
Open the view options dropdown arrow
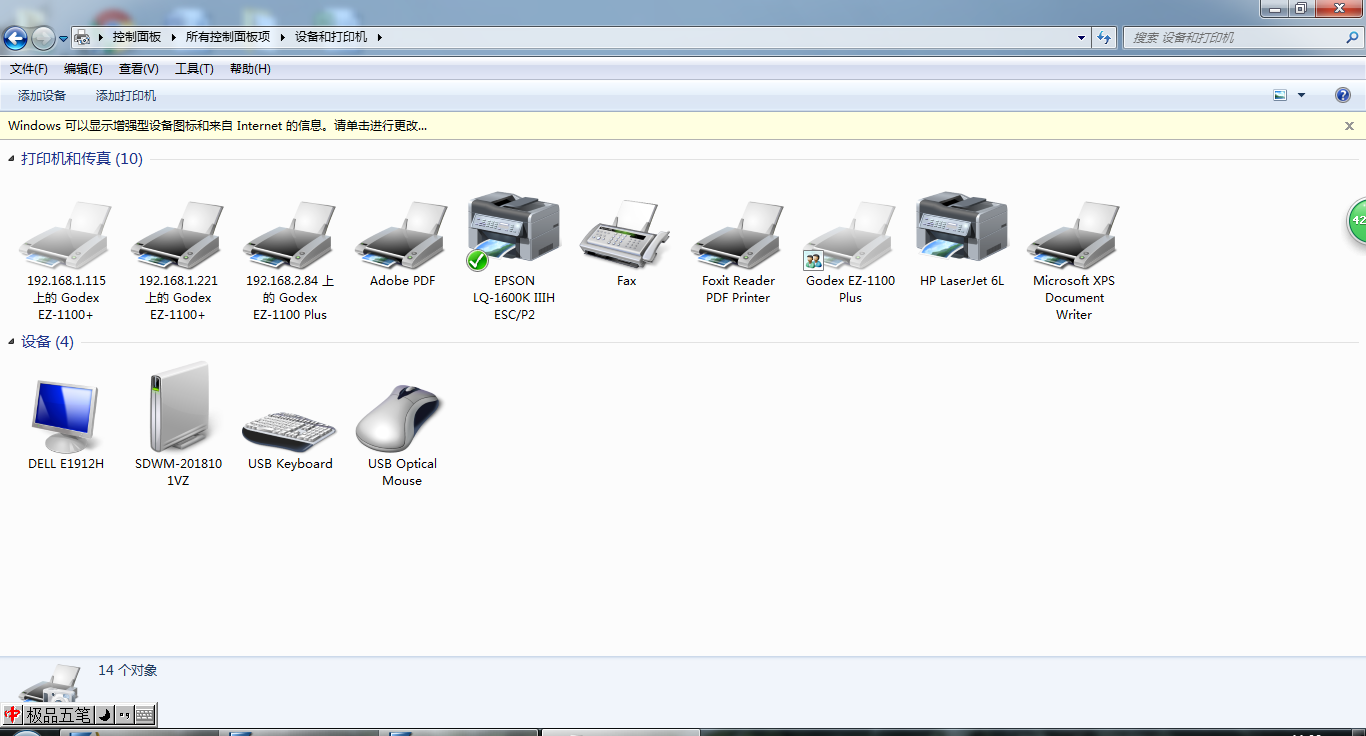1301,96
